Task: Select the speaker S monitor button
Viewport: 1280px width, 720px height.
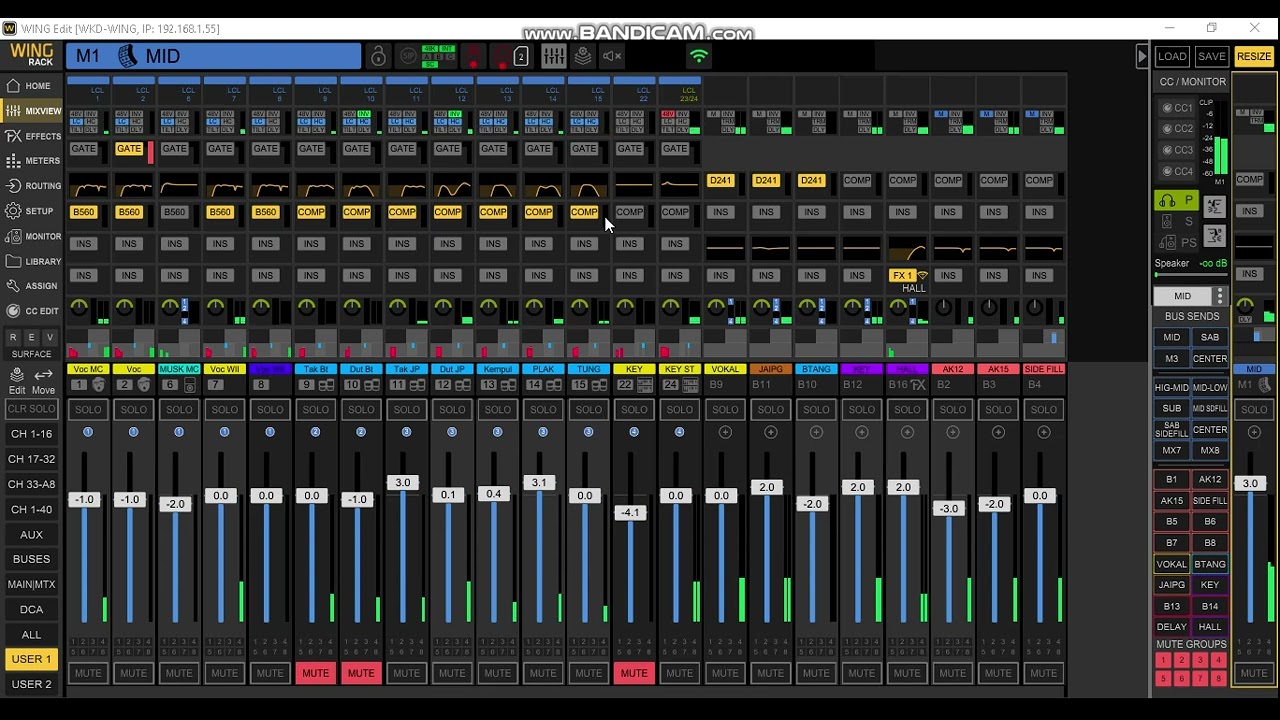Action: 1176,222
